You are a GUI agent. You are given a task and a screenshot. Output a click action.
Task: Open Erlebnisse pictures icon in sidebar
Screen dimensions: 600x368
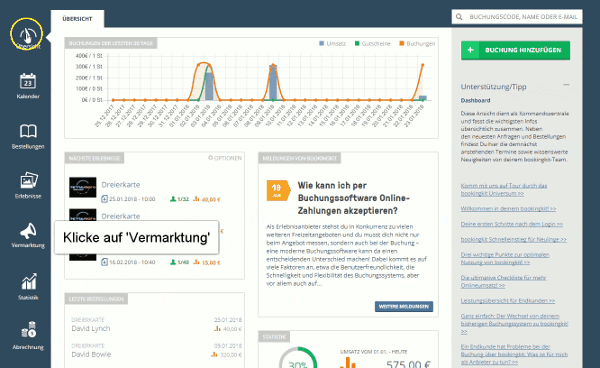click(29, 181)
